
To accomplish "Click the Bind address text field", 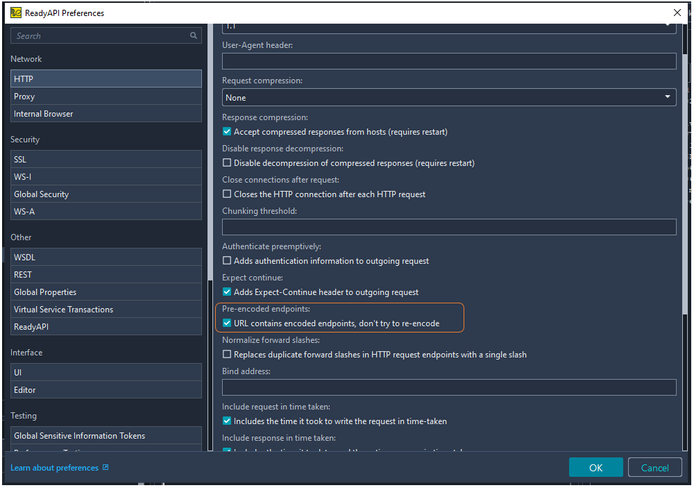I will pos(448,387).
